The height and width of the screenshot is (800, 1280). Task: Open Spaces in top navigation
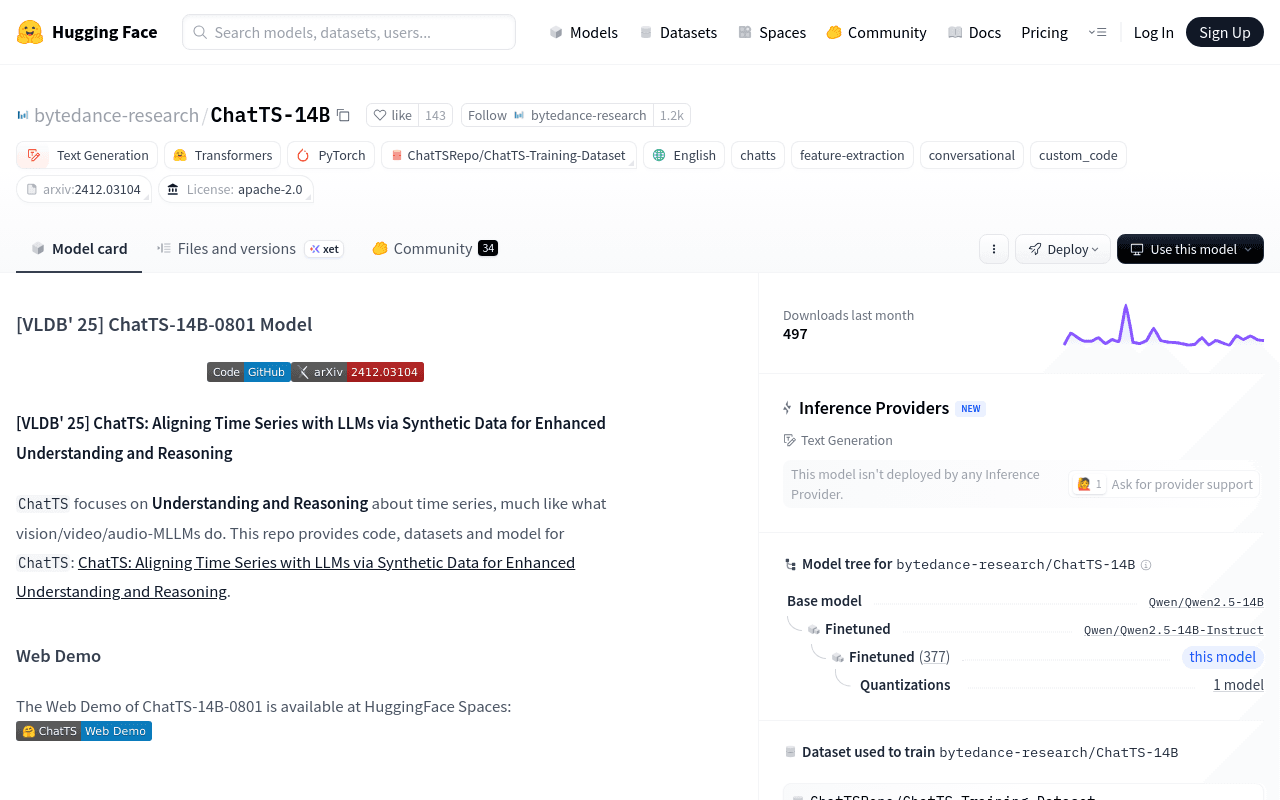click(772, 32)
